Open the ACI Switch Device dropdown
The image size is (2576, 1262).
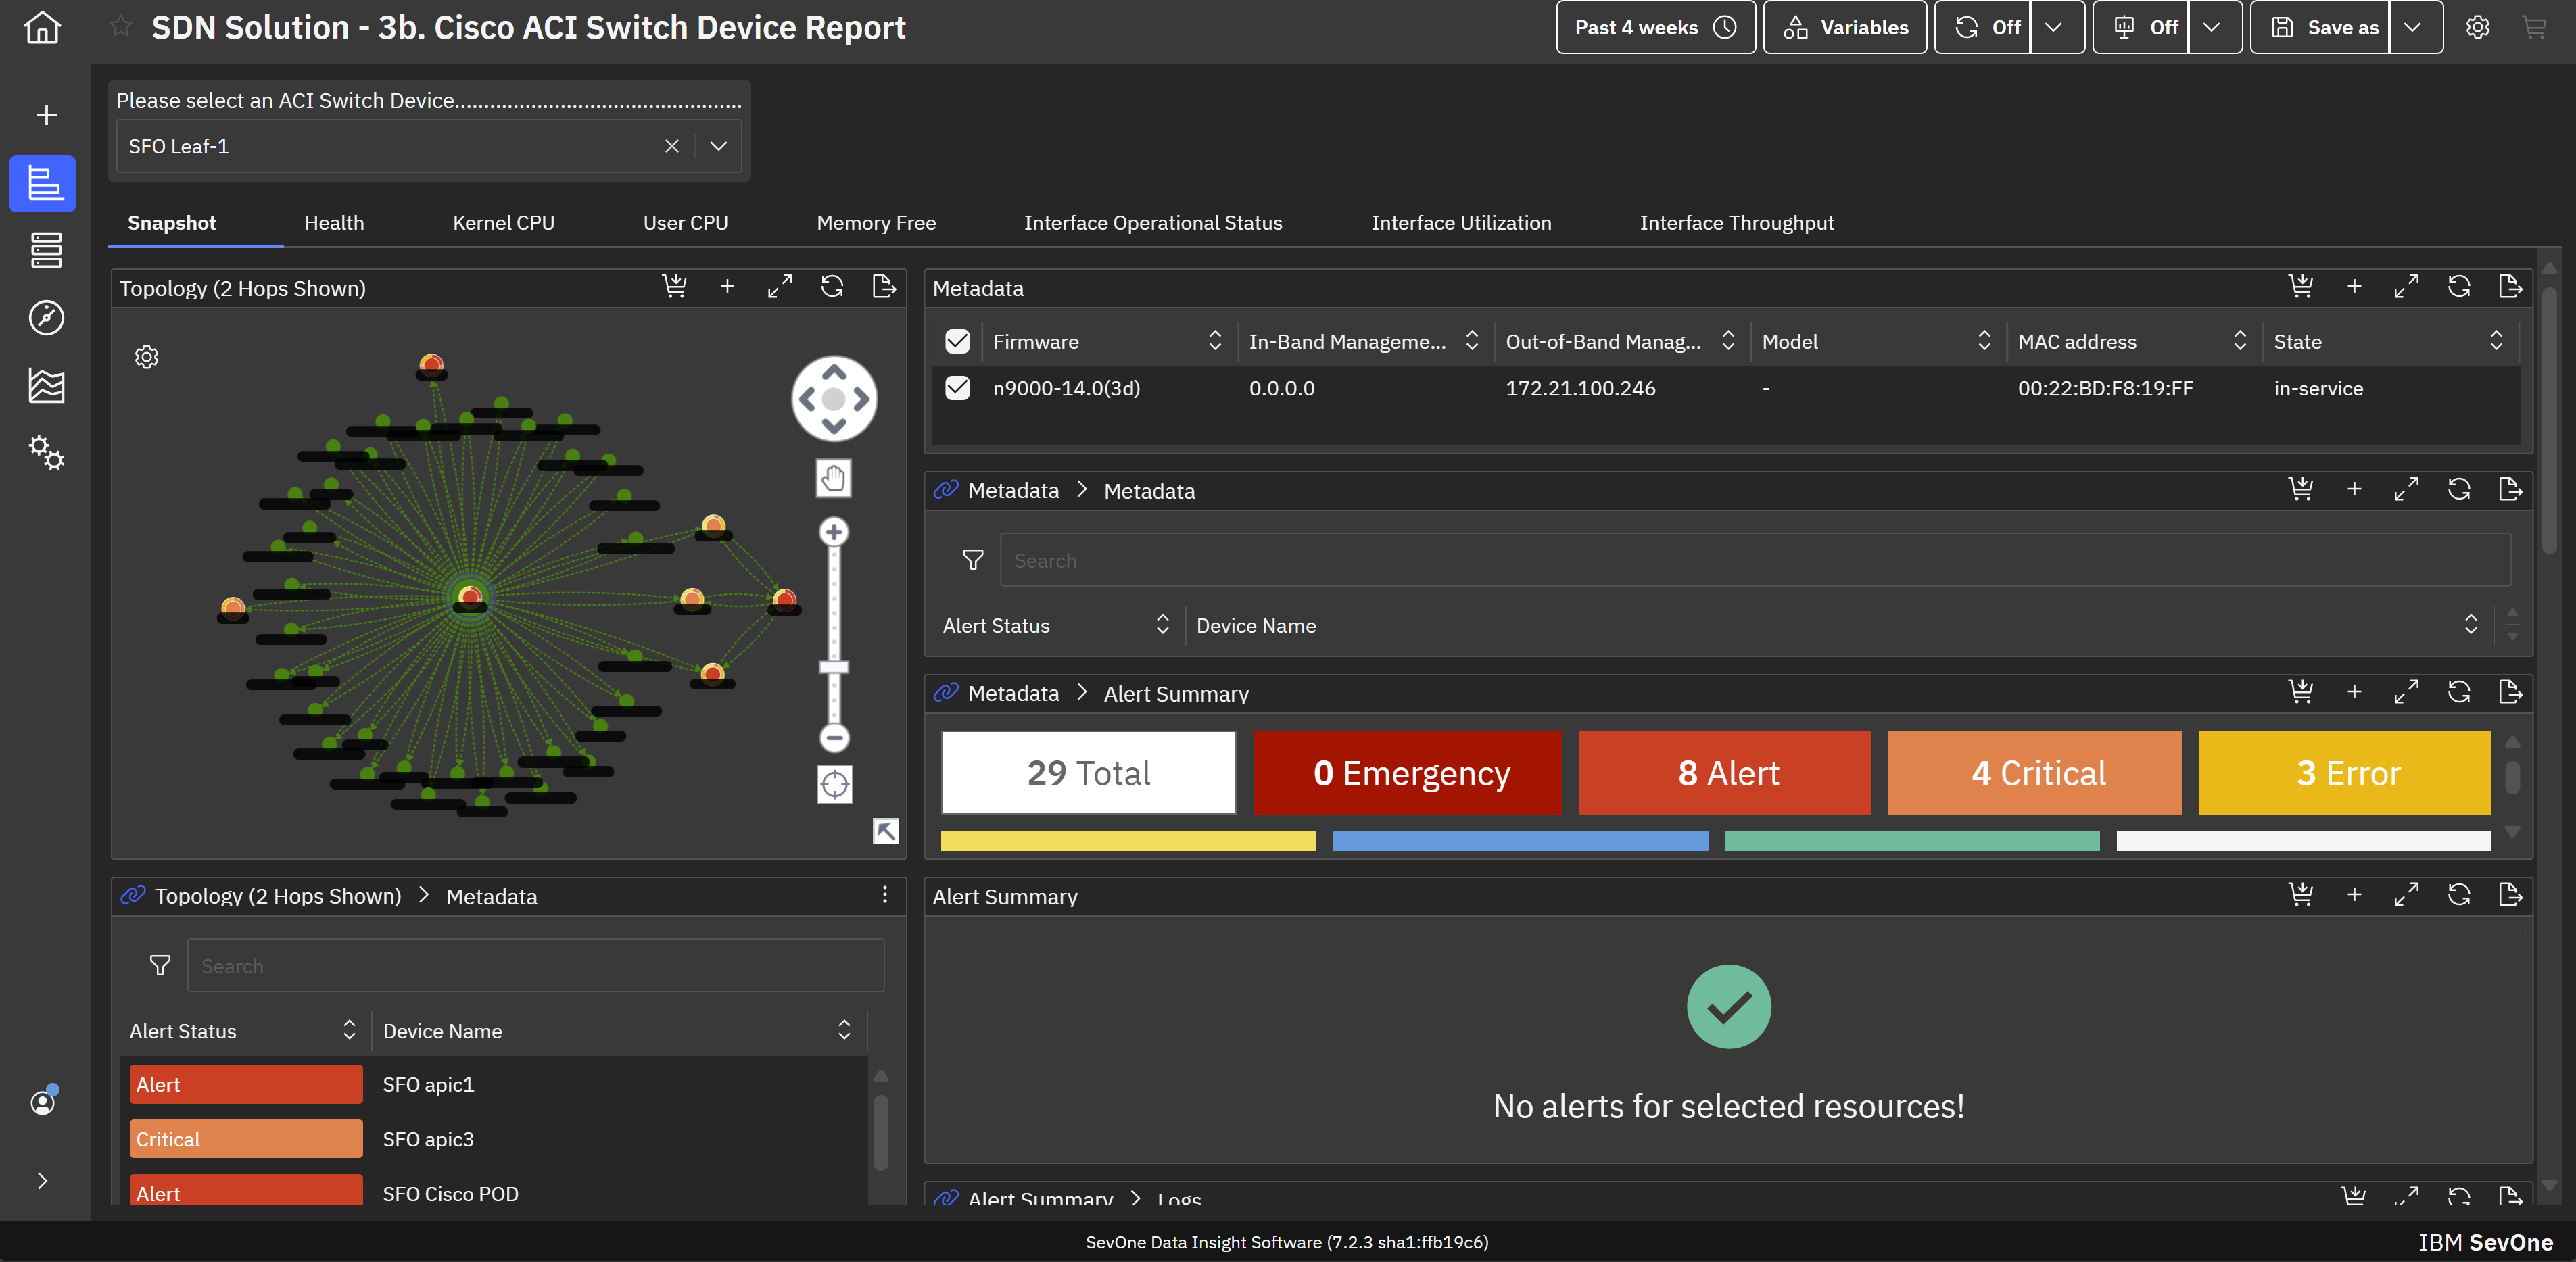pos(718,146)
